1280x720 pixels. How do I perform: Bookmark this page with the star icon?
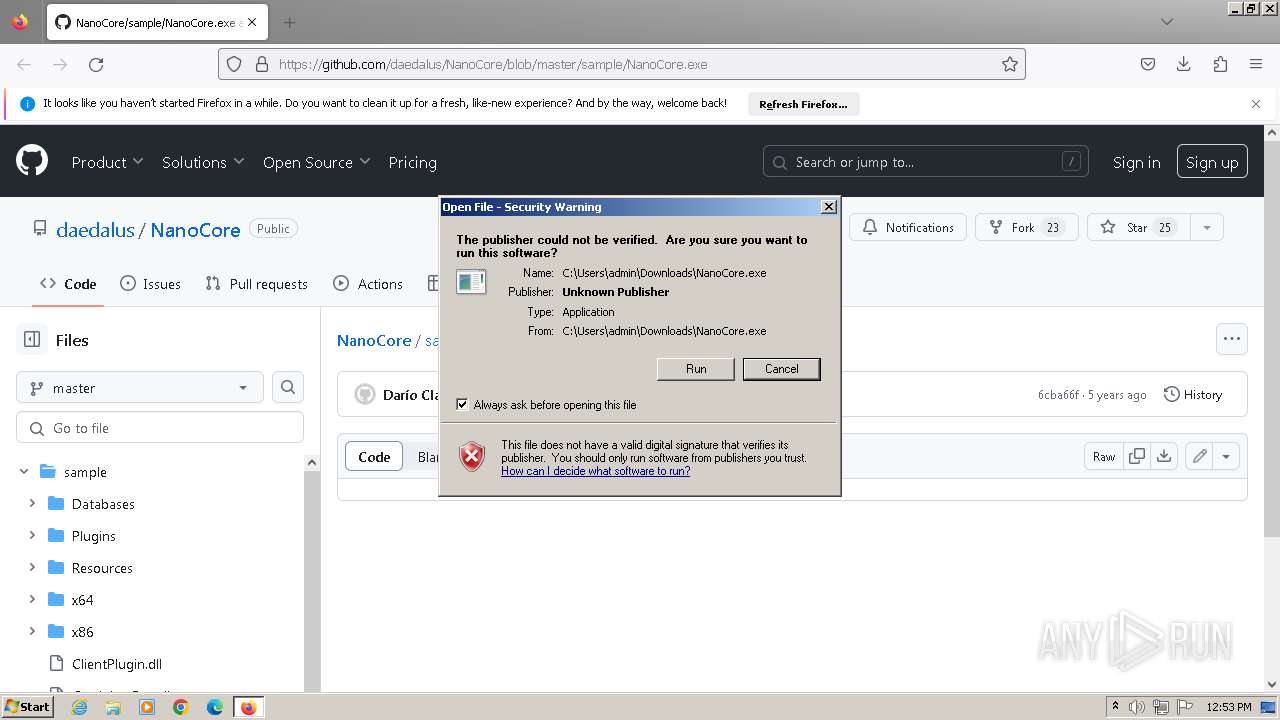coord(1010,64)
